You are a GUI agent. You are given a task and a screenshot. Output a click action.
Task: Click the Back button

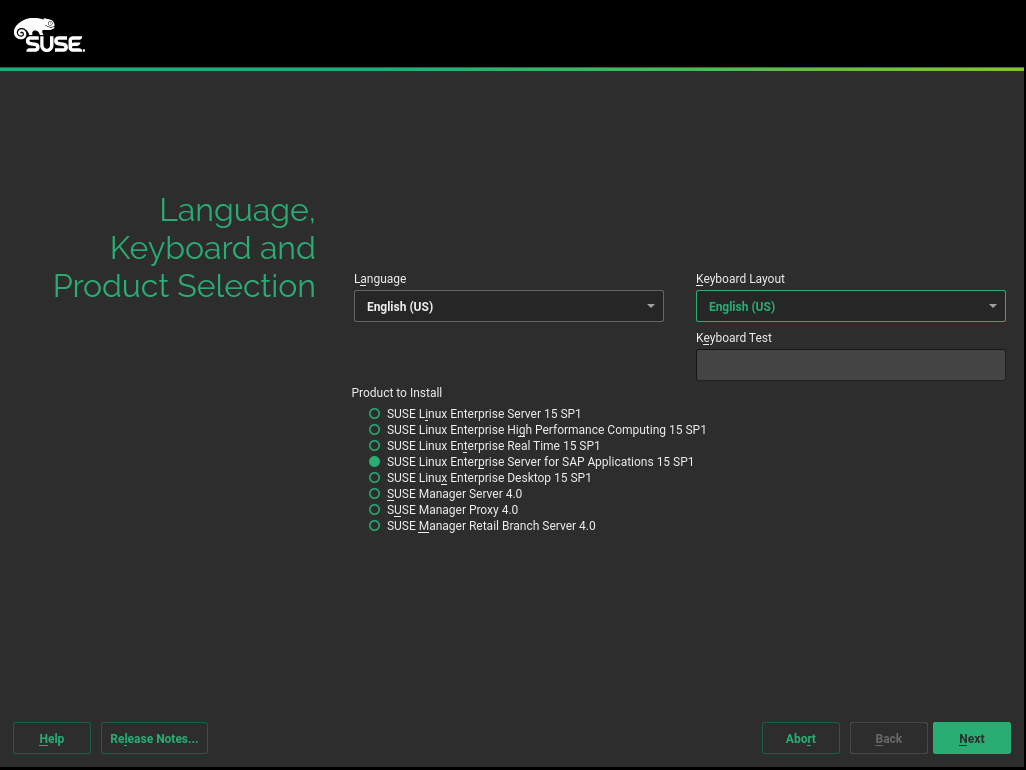[x=888, y=739]
